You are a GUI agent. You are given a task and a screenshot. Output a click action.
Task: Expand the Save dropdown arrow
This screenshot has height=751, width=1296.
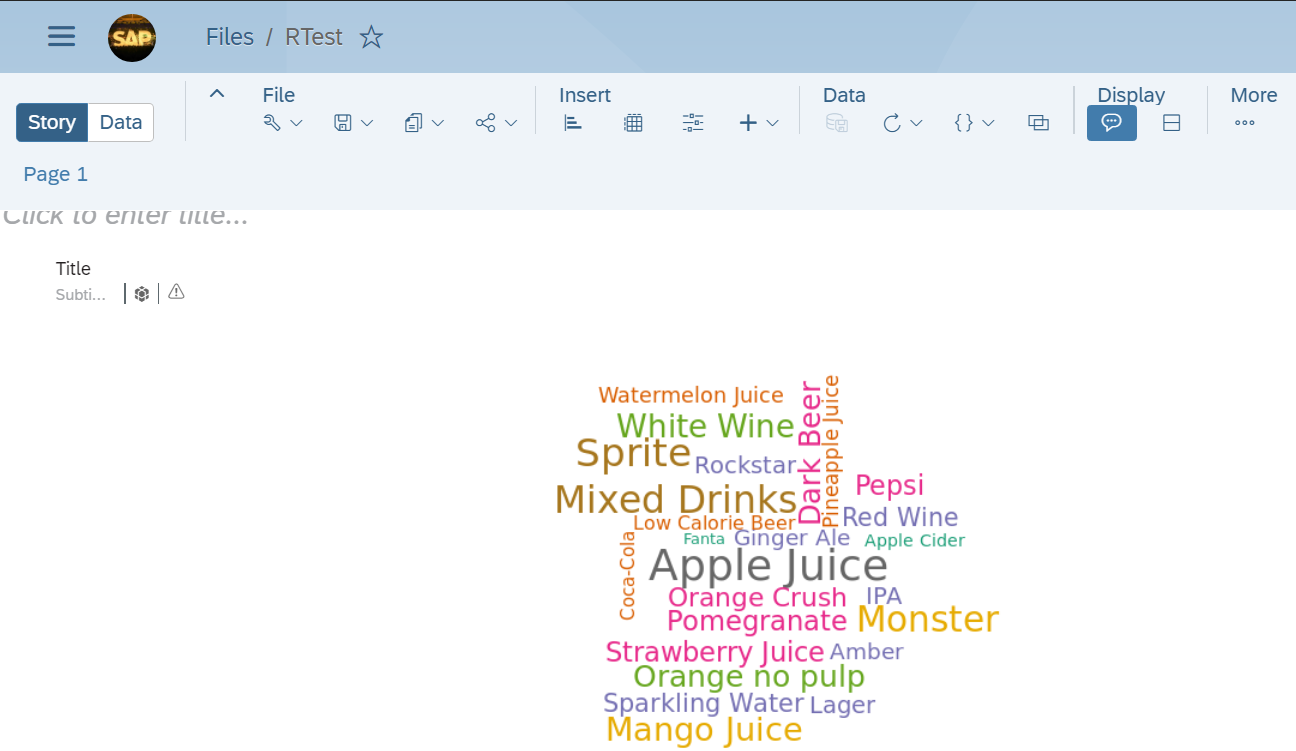click(x=367, y=123)
